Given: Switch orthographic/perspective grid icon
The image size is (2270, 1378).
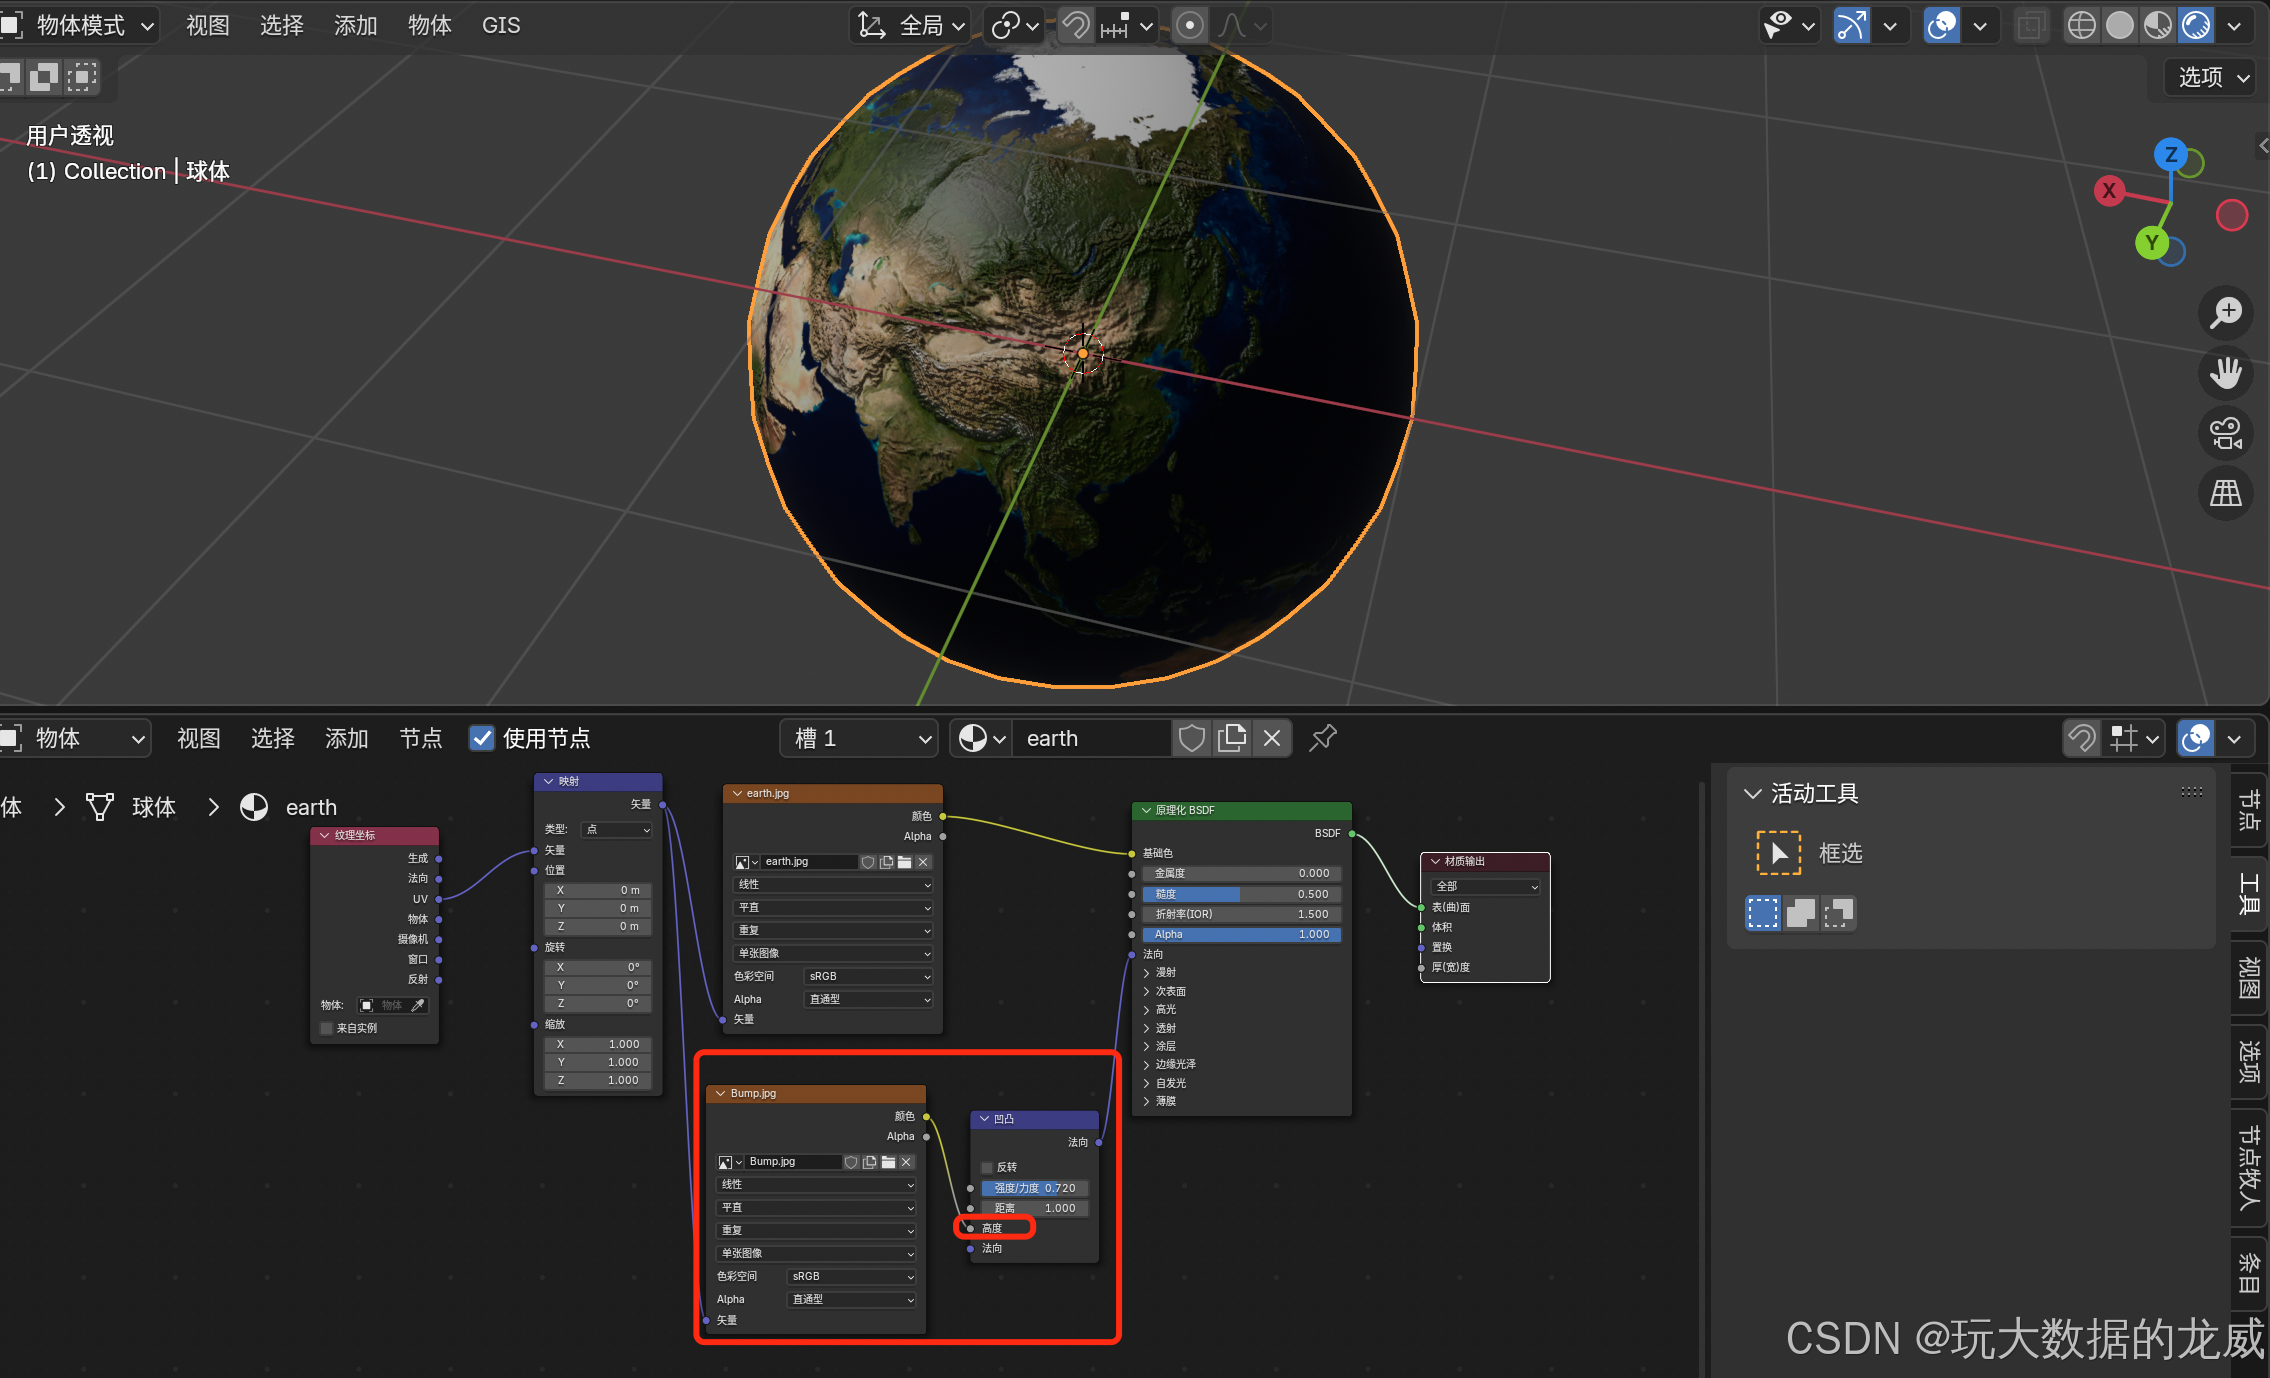Looking at the screenshot, I should (x=2226, y=493).
